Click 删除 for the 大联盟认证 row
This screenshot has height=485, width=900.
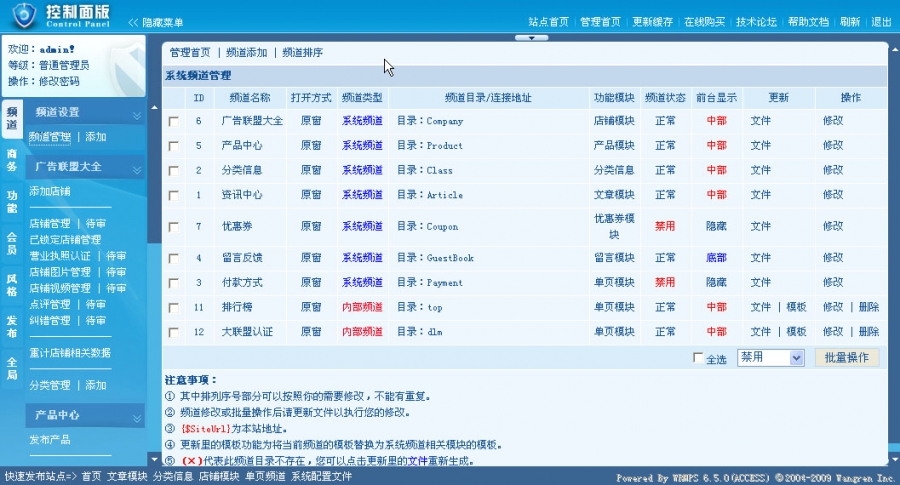(x=869, y=332)
